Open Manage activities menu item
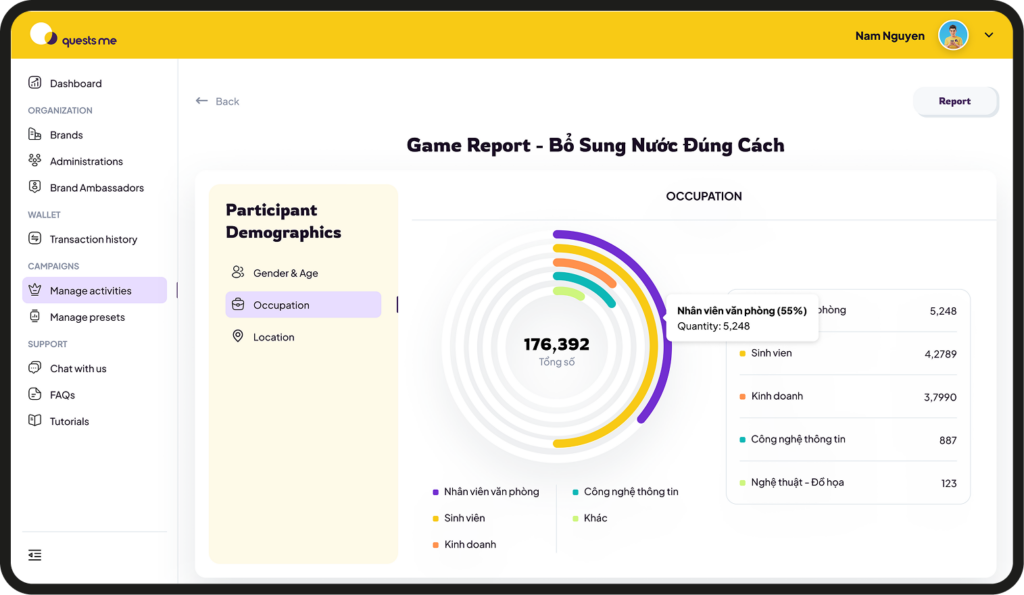Image resolution: width=1024 pixels, height=595 pixels. click(90, 291)
